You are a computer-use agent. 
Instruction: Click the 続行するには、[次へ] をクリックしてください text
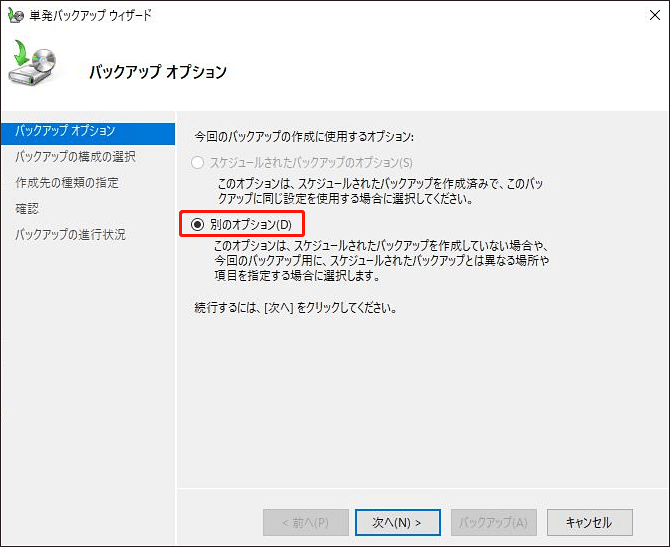click(296, 308)
